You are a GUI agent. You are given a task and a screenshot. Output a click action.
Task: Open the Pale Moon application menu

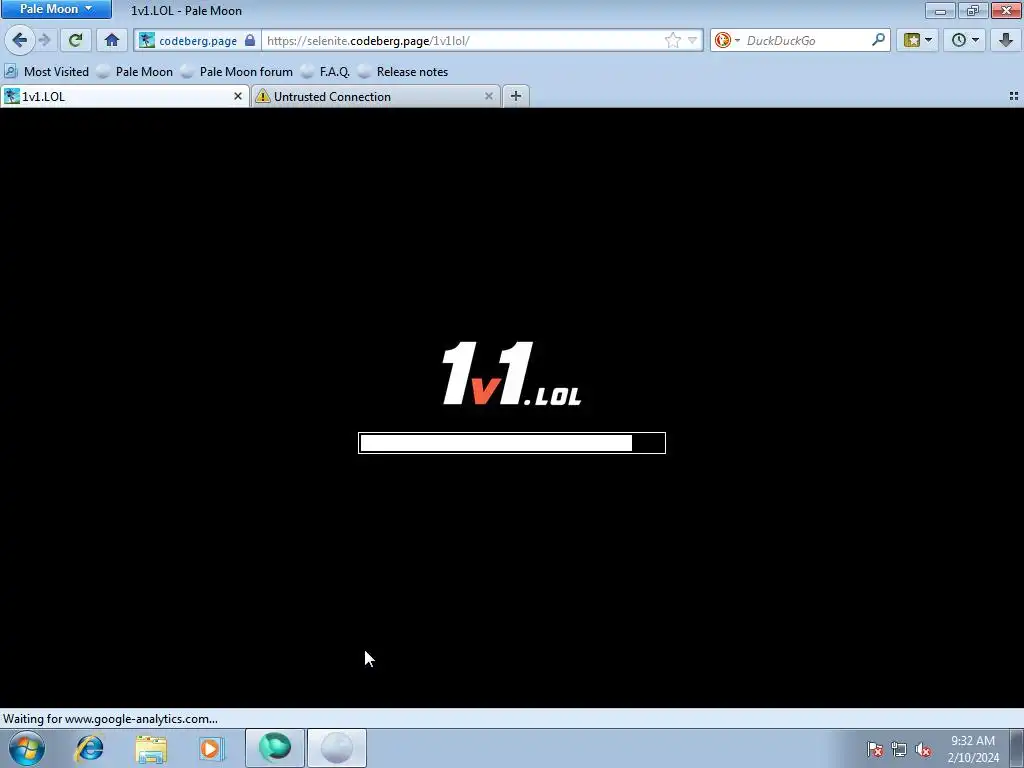click(56, 9)
